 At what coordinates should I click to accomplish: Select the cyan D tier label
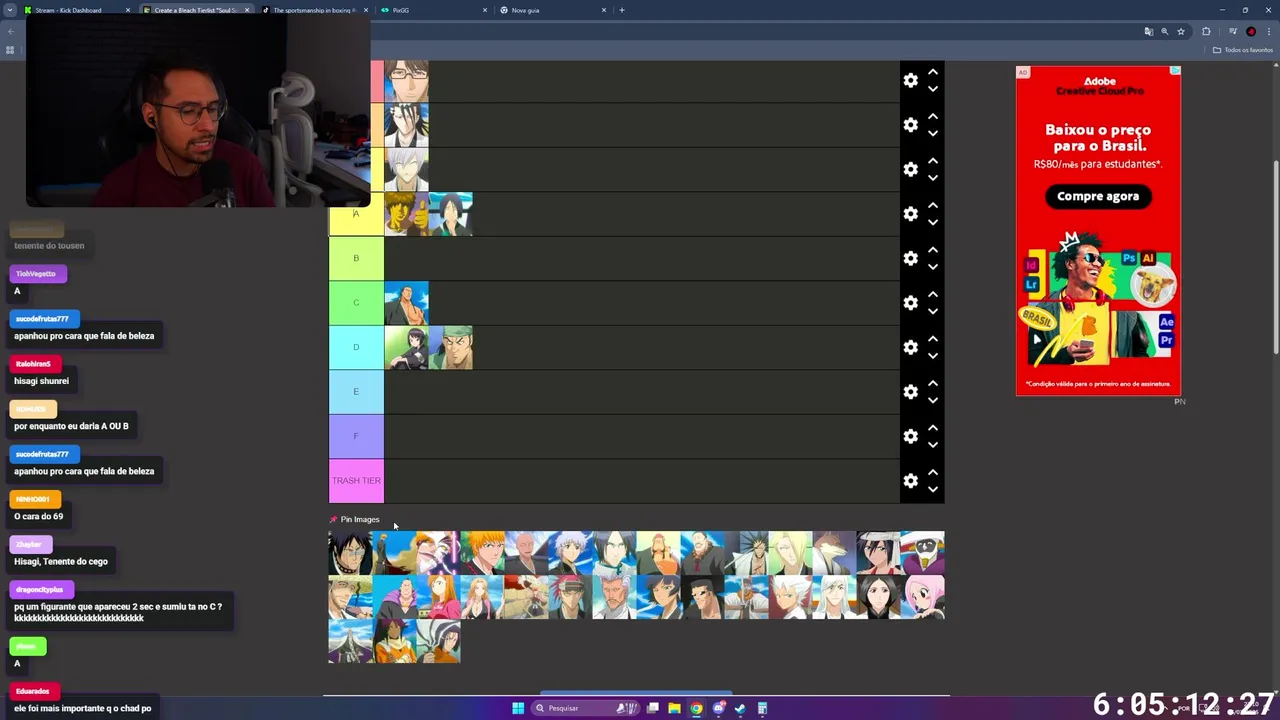(x=356, y=347)
